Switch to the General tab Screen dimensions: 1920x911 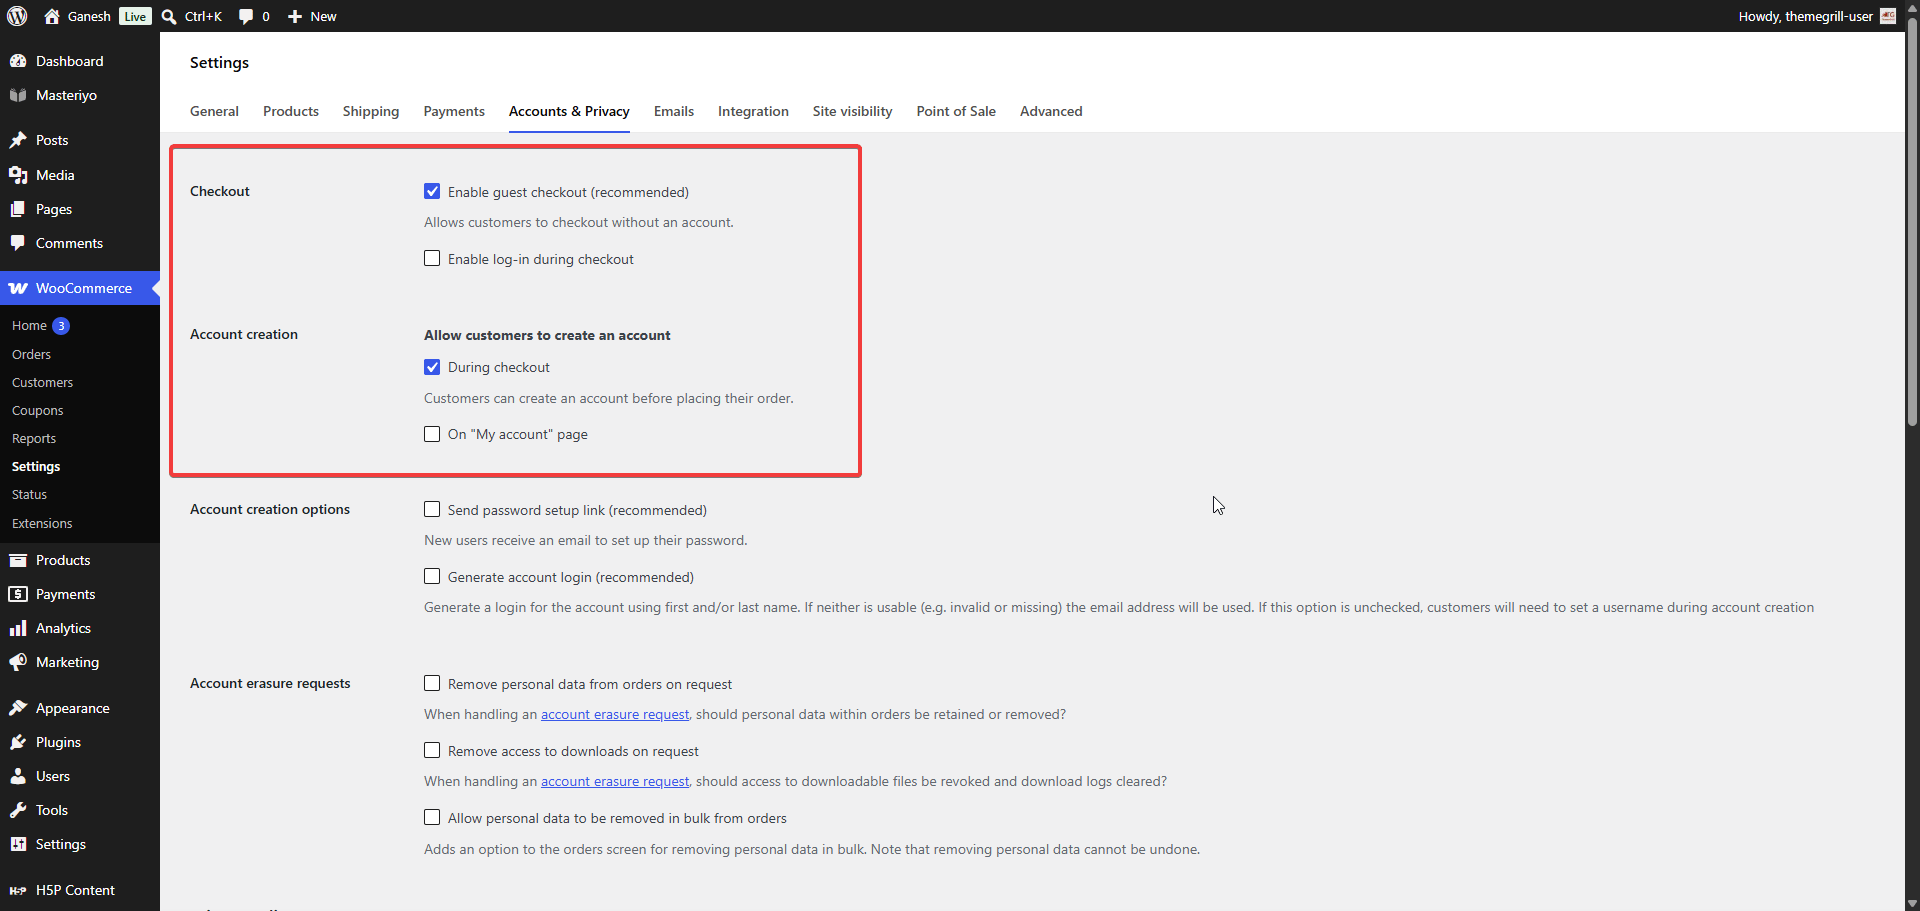214,111
